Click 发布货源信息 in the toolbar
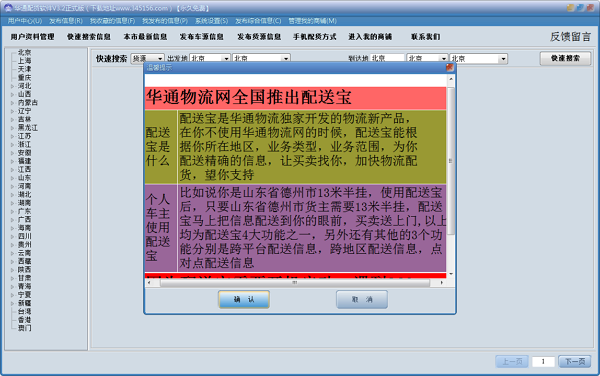 click(x=259, y=37)
